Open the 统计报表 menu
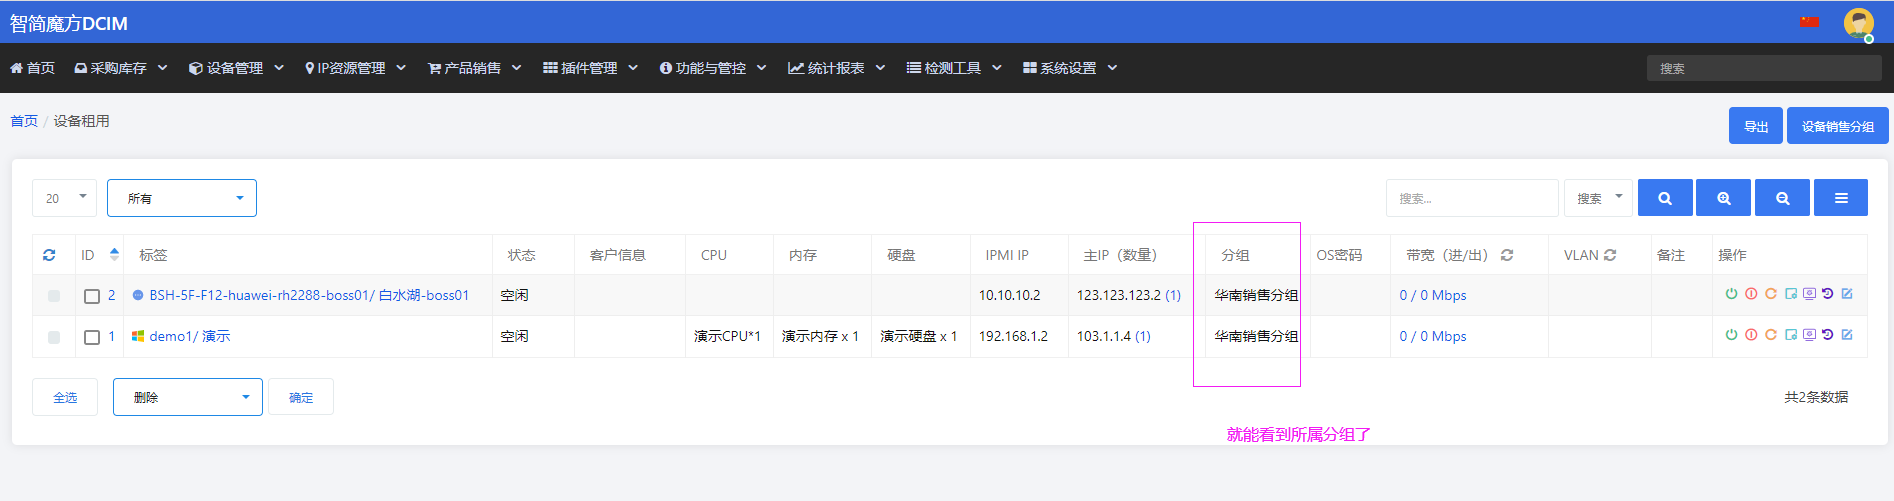 (836, 68)
